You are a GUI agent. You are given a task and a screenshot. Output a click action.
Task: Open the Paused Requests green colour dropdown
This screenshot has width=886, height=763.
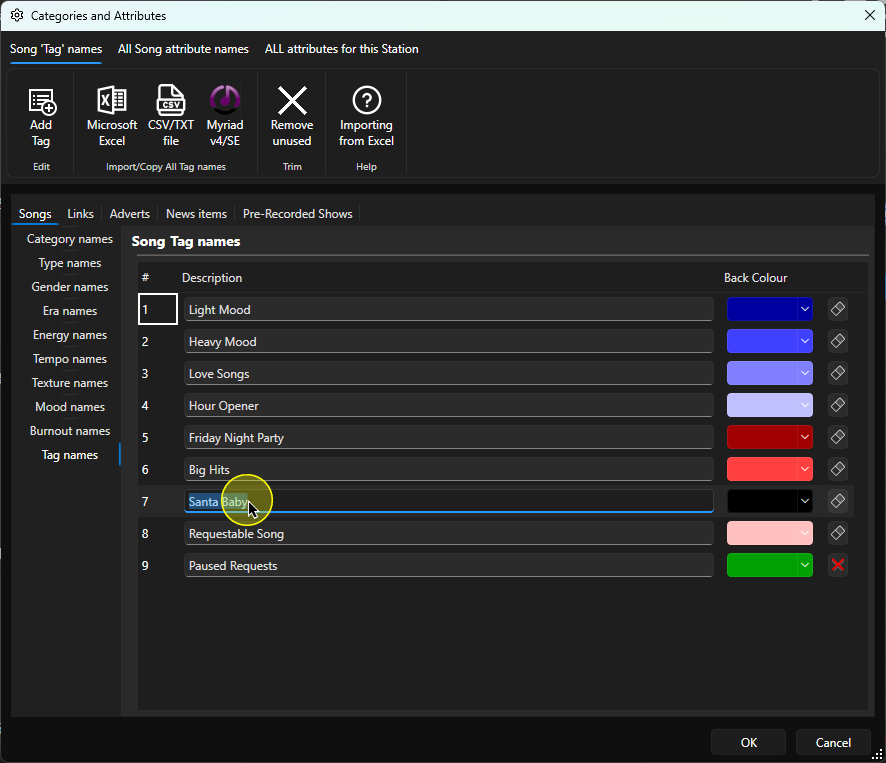[805, 565]
